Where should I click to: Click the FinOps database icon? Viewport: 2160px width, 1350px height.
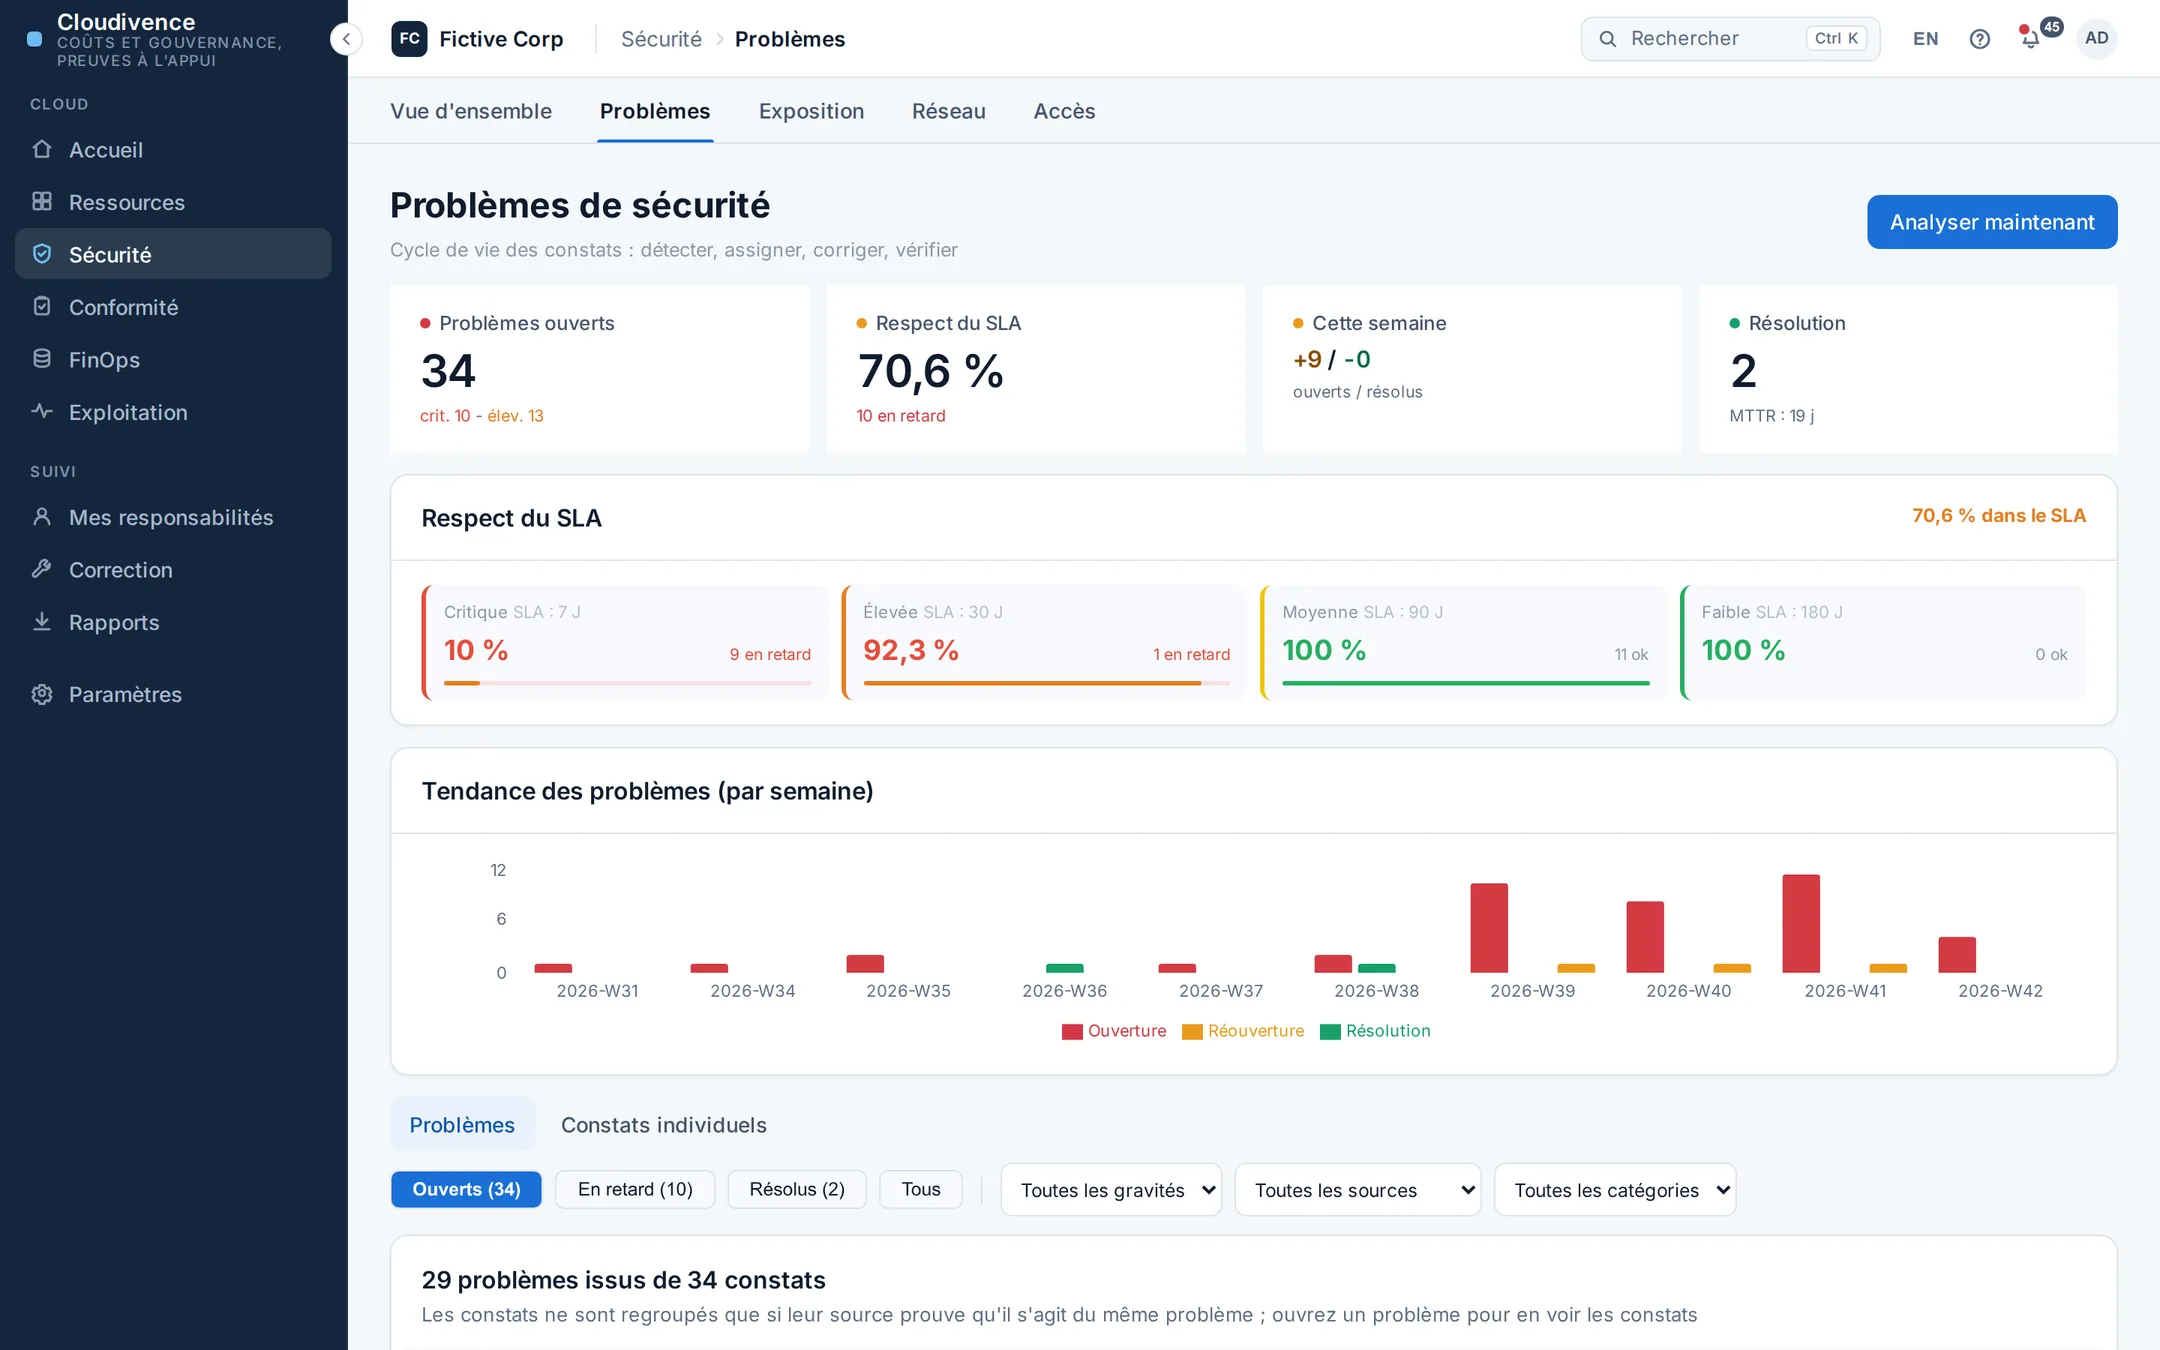pyautogui.click(x=42, y=359)
